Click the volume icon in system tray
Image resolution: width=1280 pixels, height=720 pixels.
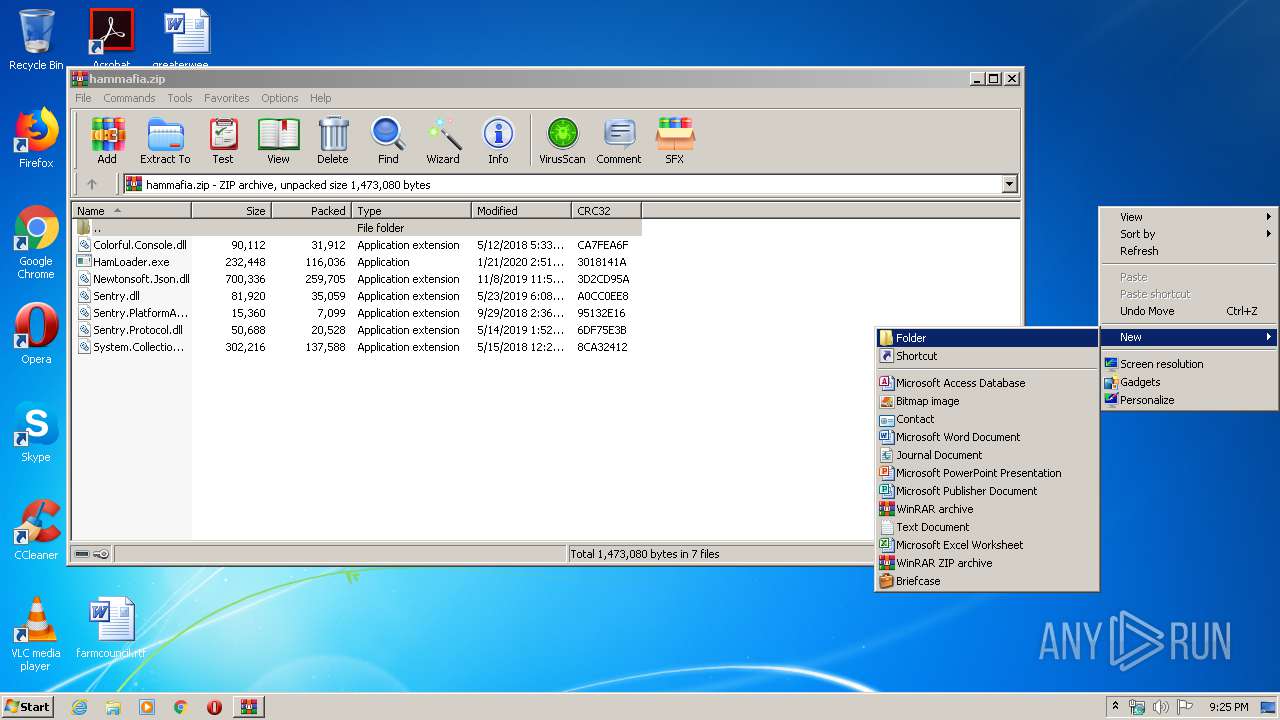[1161, 707]
